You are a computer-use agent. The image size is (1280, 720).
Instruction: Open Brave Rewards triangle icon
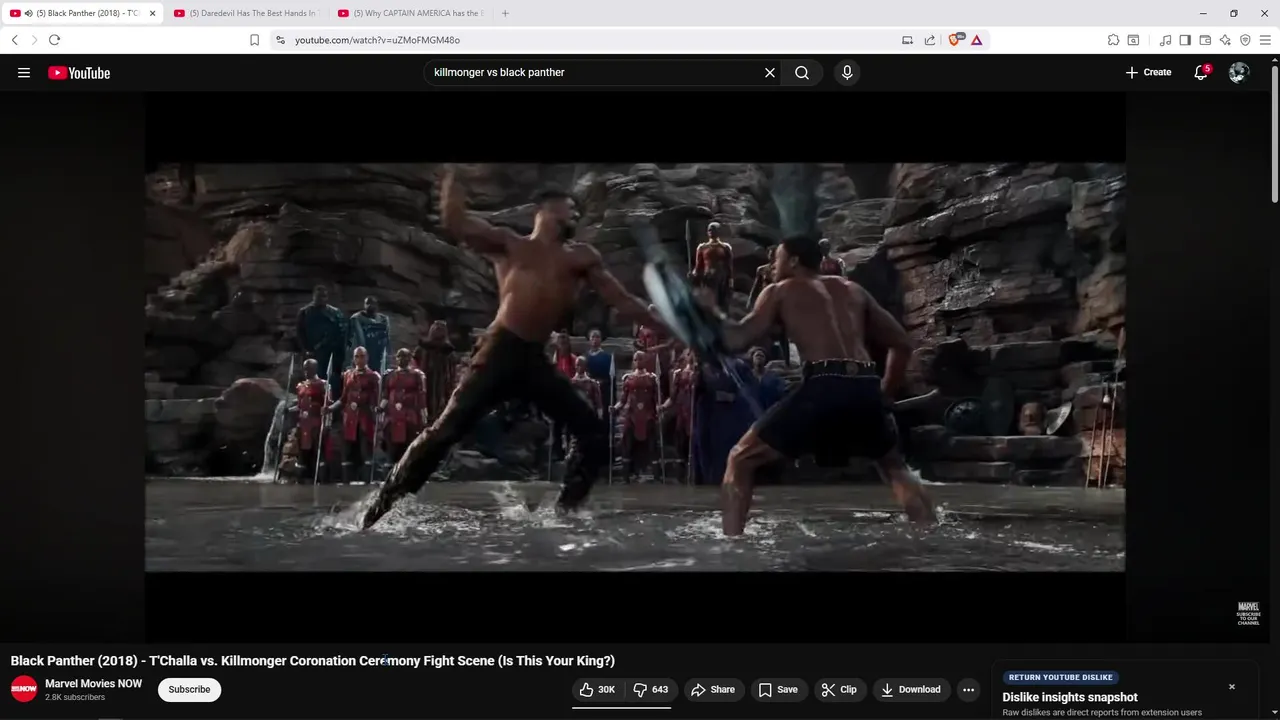point(977,40)
